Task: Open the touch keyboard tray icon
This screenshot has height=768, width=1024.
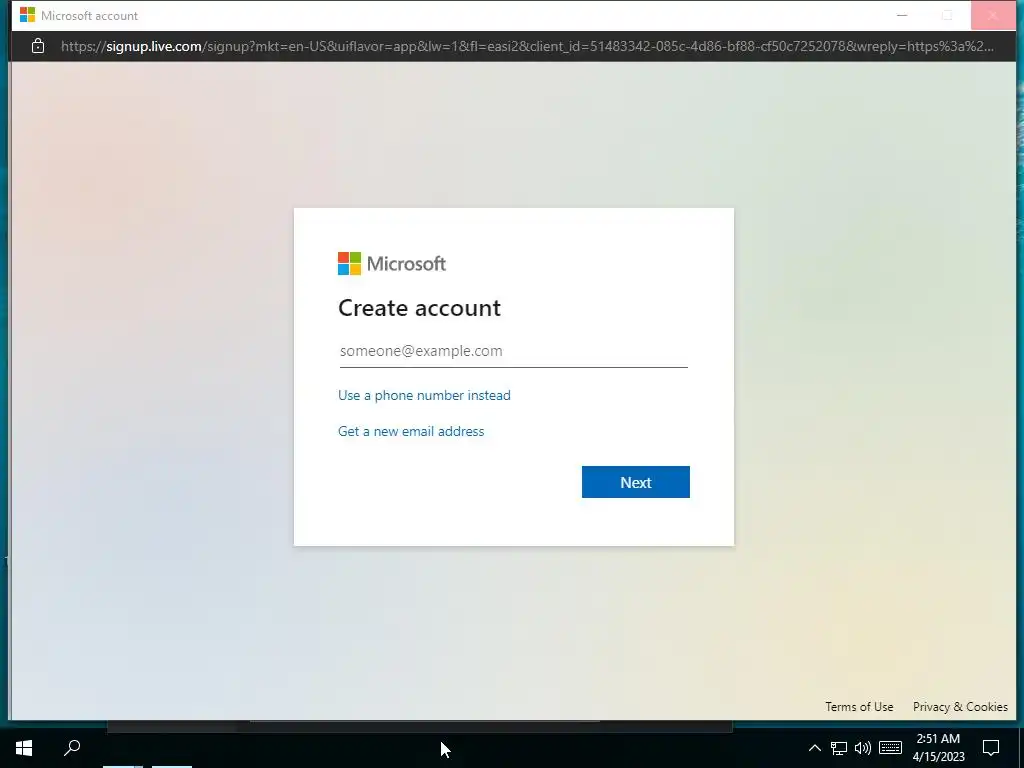Action: pyautogui.click(x=890, y=748)
